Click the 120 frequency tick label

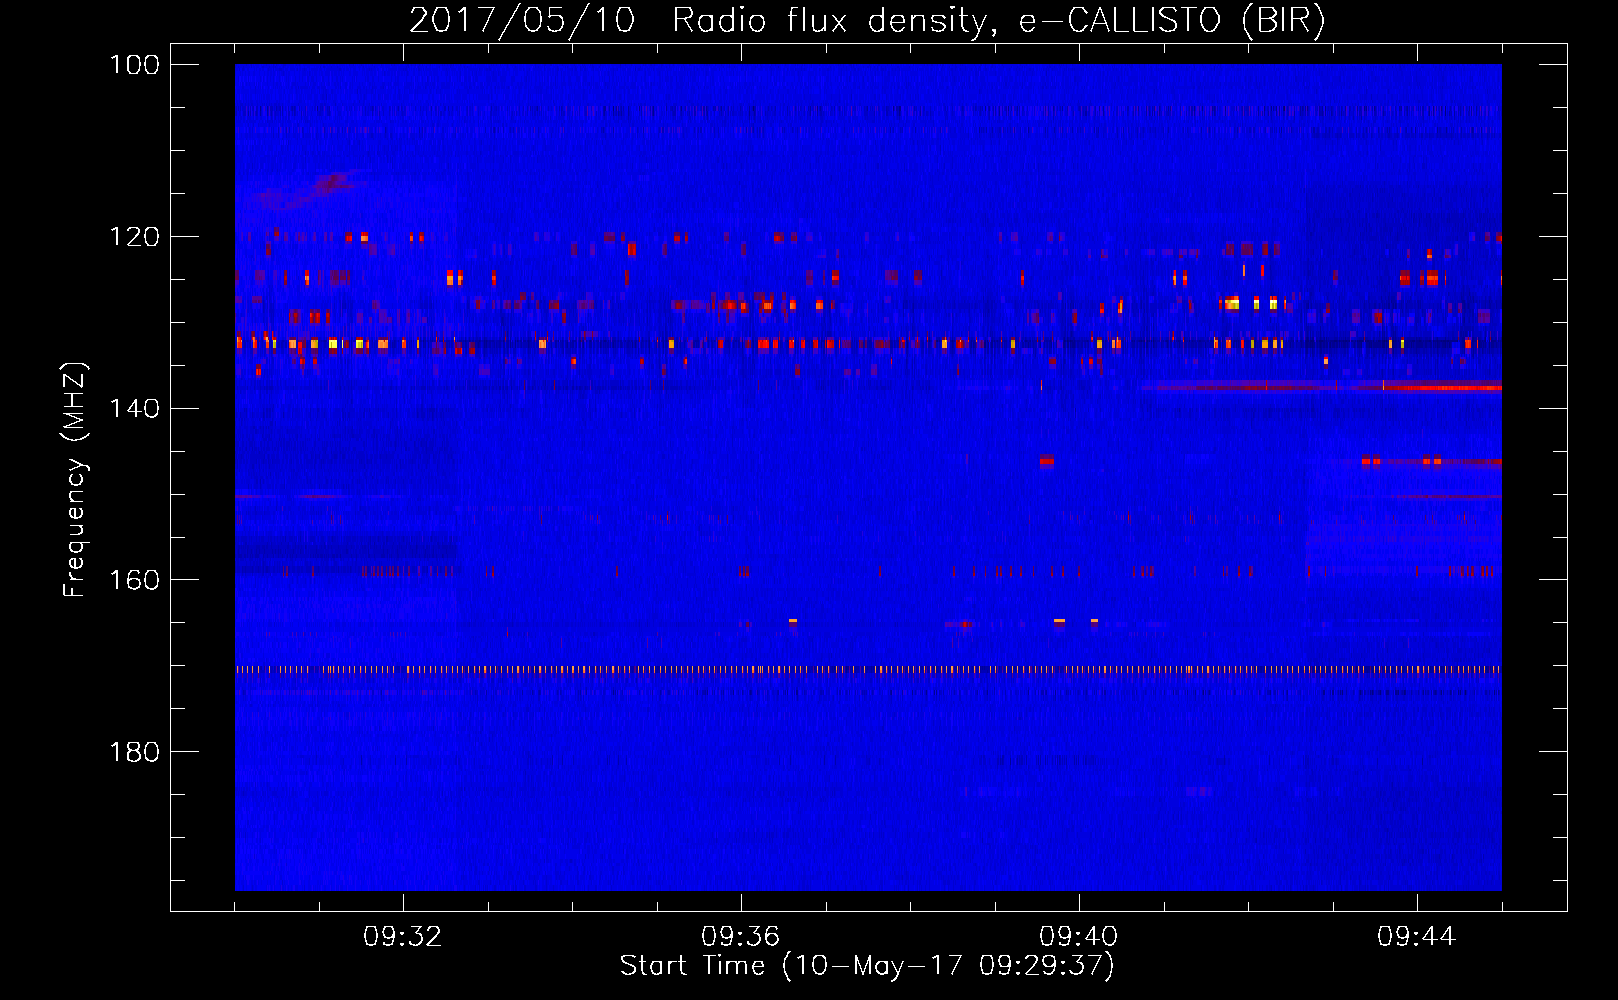(134, 237)
